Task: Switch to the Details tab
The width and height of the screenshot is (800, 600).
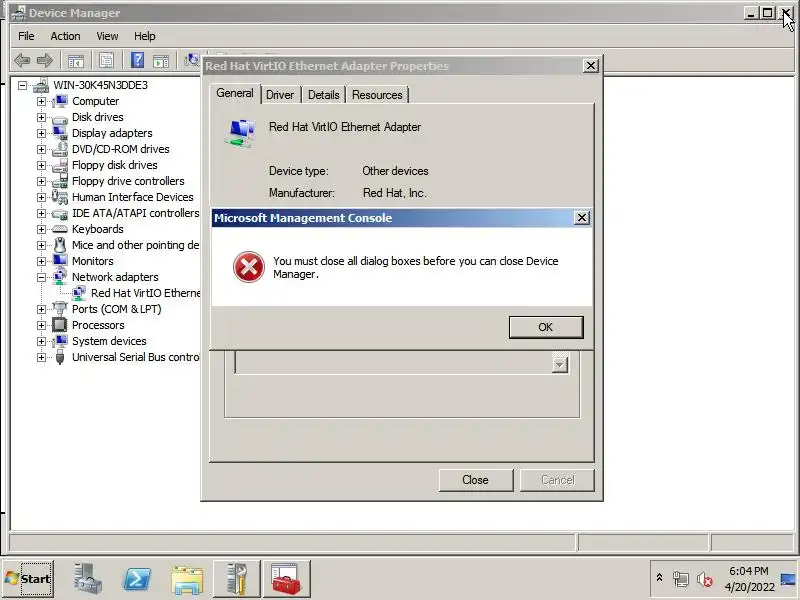Action: (323, 95)
